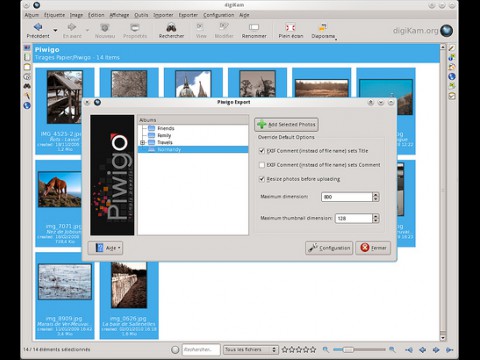
Task: Open the globe geolocation tab in right sidebar
Action: pyautogui.click(x=452, y=77)
